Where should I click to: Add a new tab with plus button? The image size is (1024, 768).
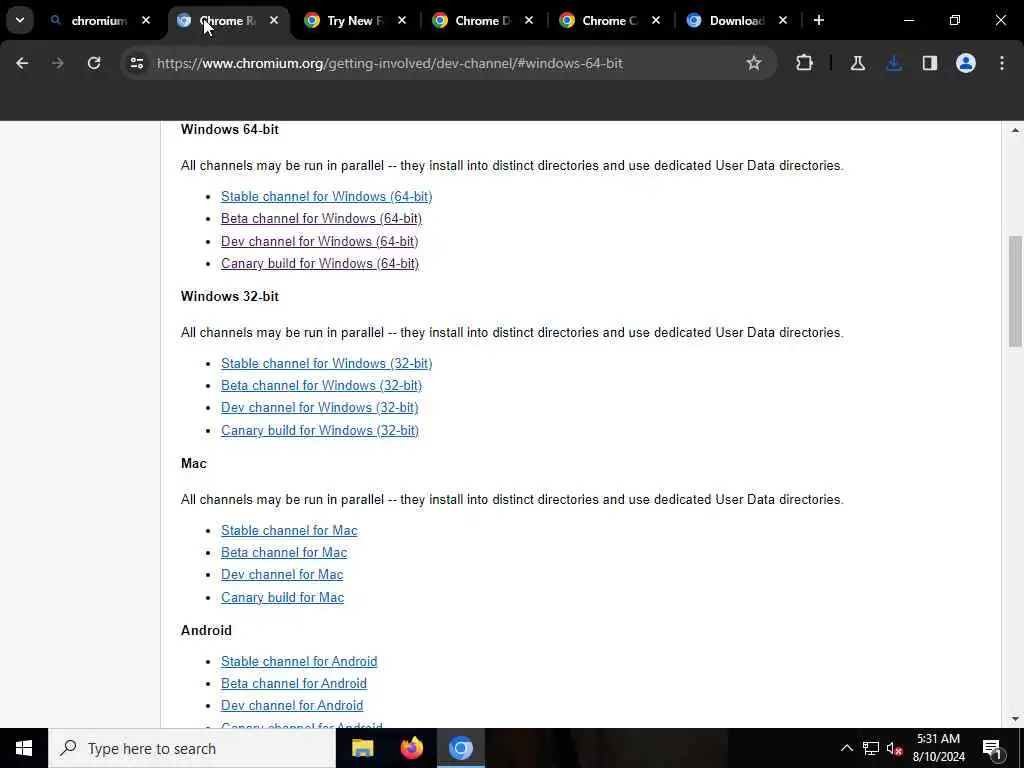[x=819, y=20]
